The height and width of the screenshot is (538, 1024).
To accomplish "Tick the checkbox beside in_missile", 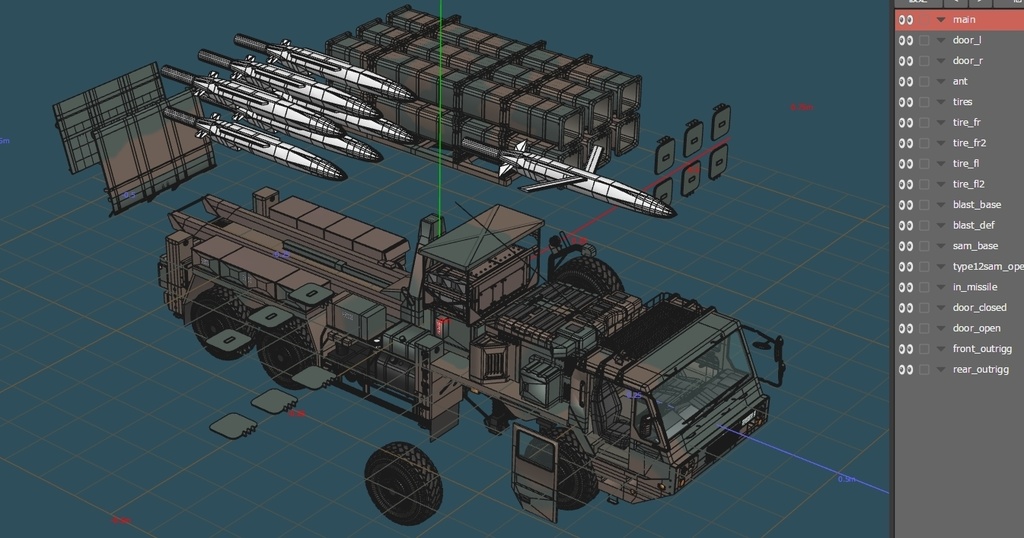I will pyautogui.click(x=924, y=287).
